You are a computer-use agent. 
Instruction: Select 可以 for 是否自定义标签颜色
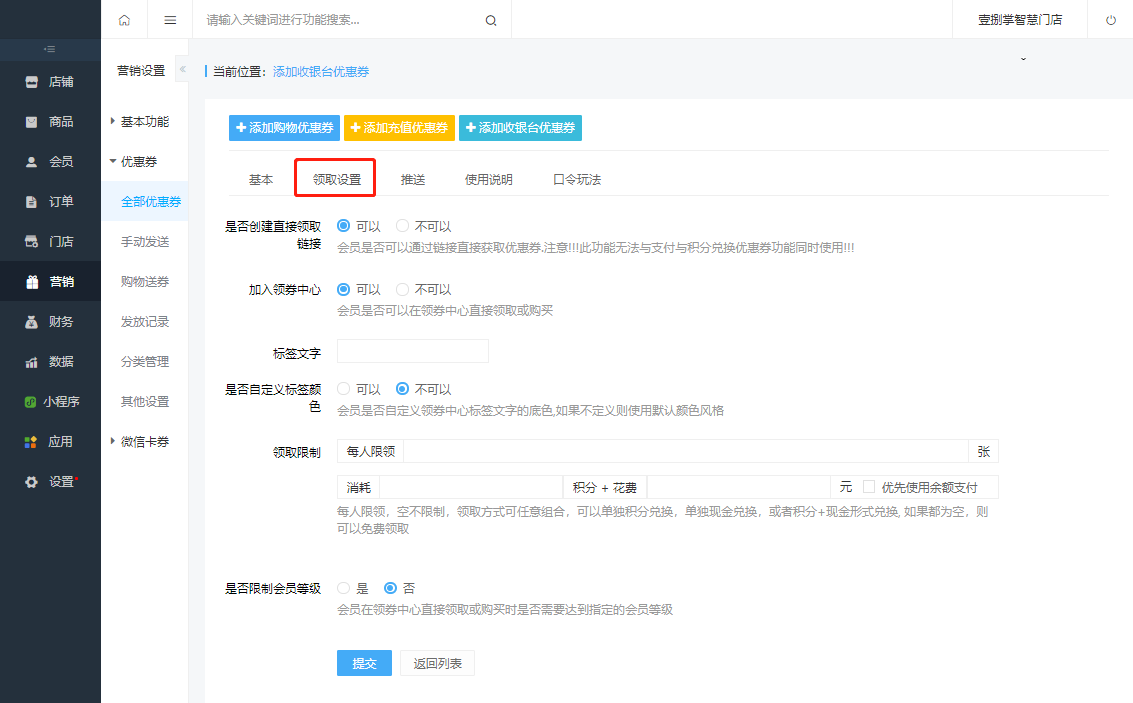(344, 389)
